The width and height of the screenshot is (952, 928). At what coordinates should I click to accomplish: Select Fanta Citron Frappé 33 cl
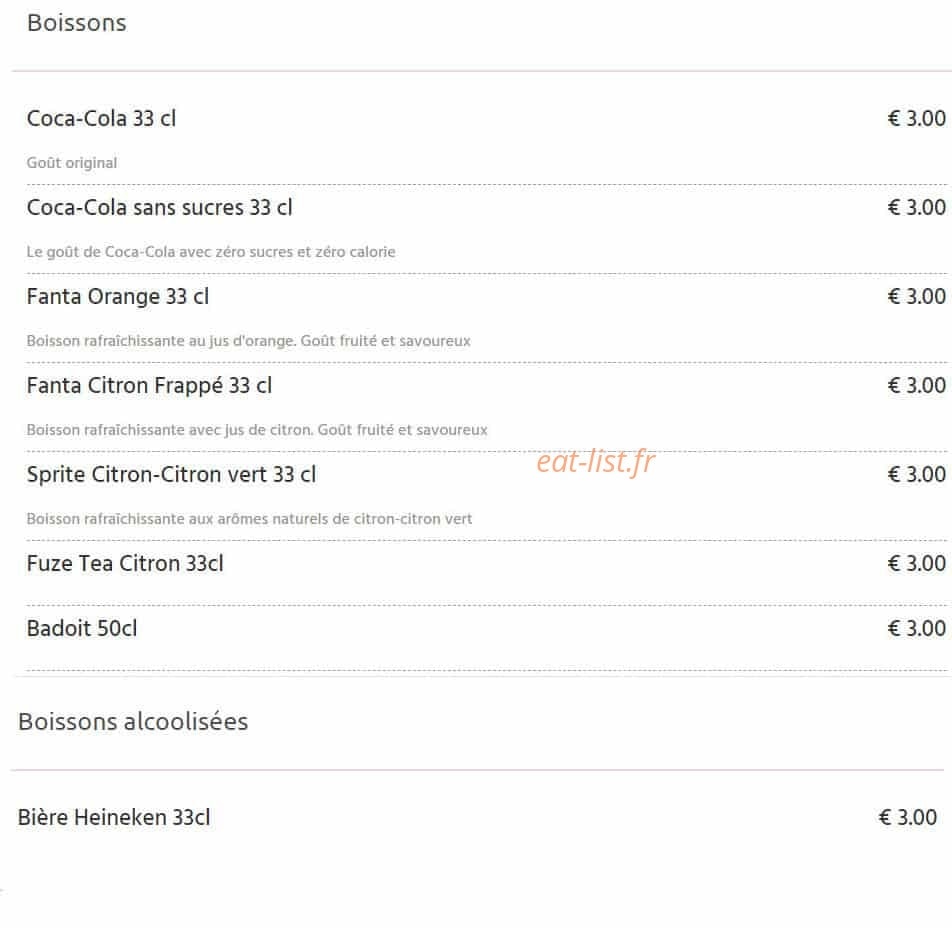(x=149, y=386)
